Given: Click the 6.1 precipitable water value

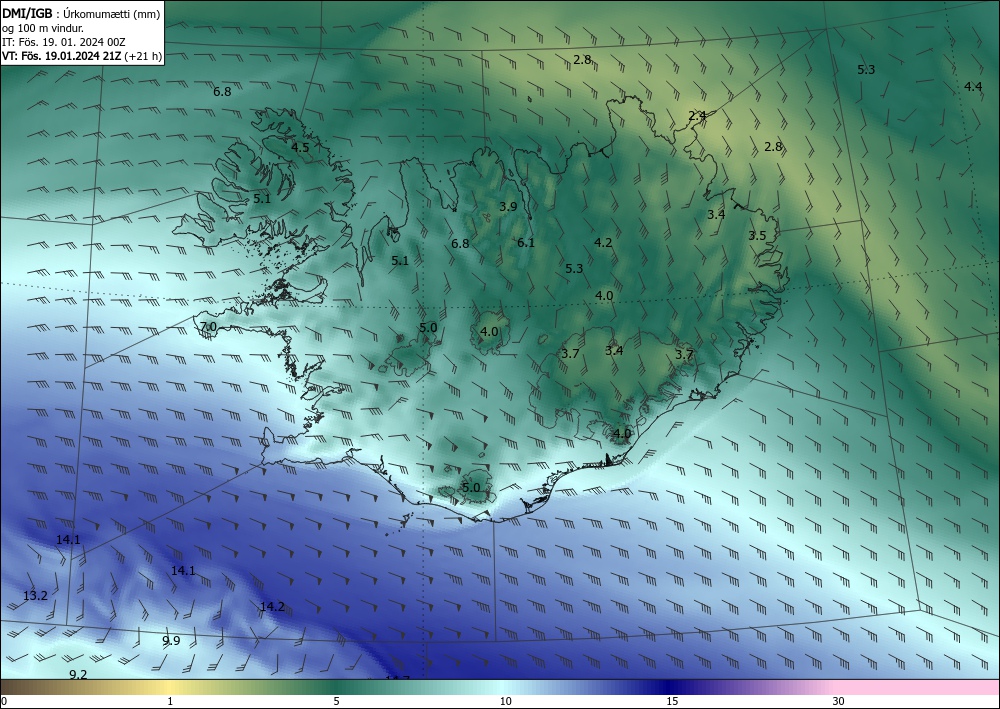Looking at the screenshot, I should click(526, 242).
